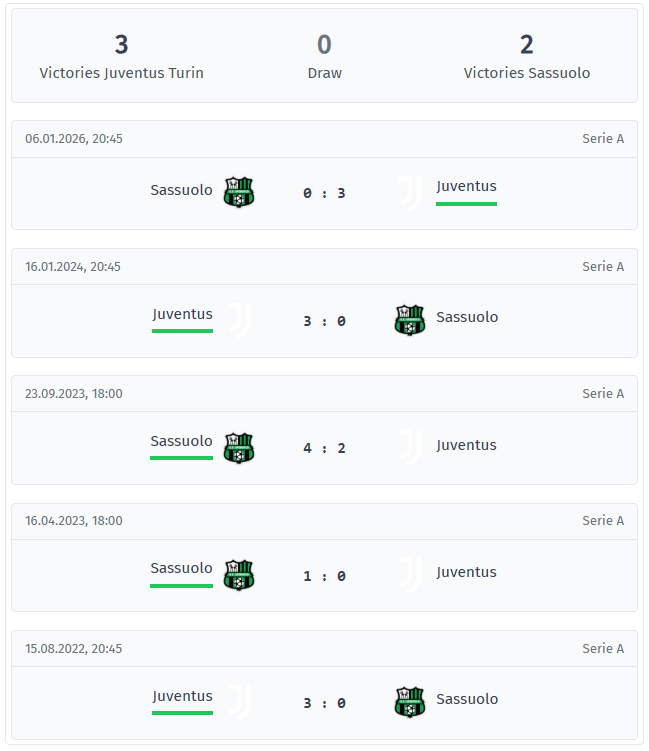Open the 4 : 2 match score
Viewport: 649px width, 751px height.
pyautogui.click(x=324, y=448)
